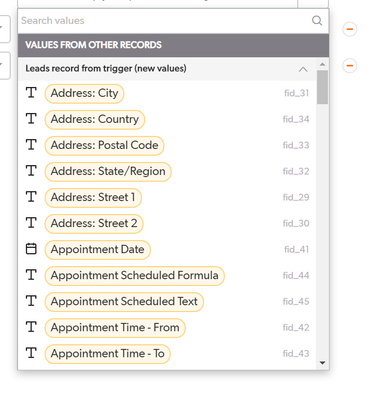Pick the Appointment Time - From value
383x400 pixels.
point(115,327)
